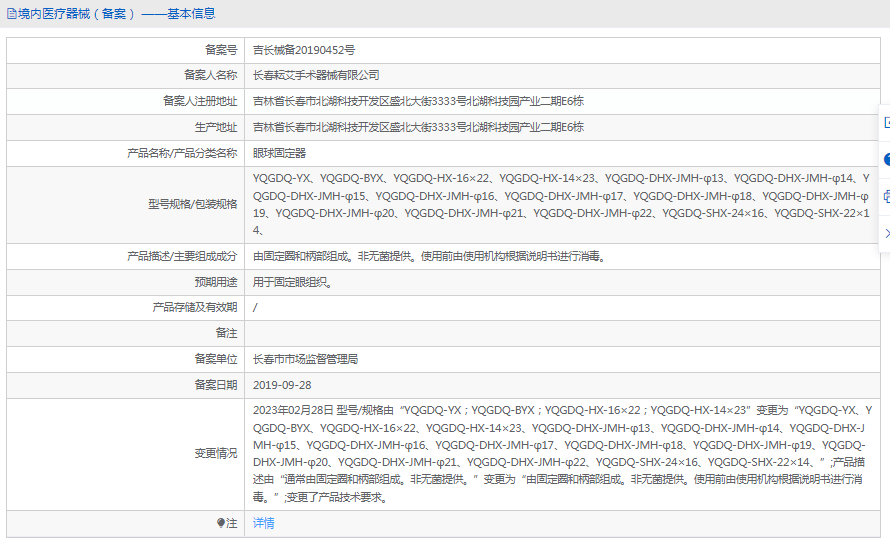
Task: Click the company name 长春耘艾手术器械有限公司
Action: pos(316,75)
